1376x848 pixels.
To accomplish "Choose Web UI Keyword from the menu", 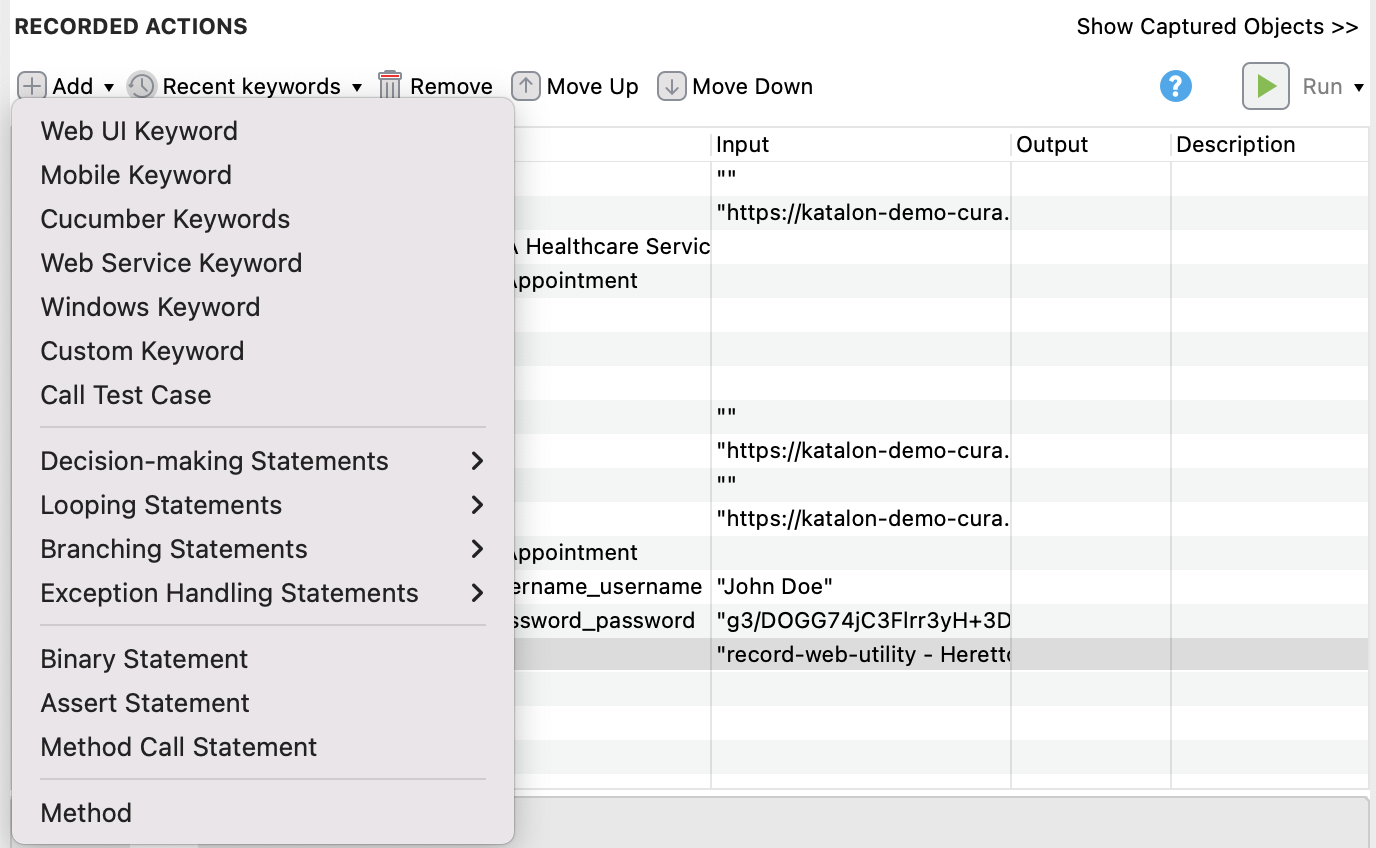I will [139, 131].
